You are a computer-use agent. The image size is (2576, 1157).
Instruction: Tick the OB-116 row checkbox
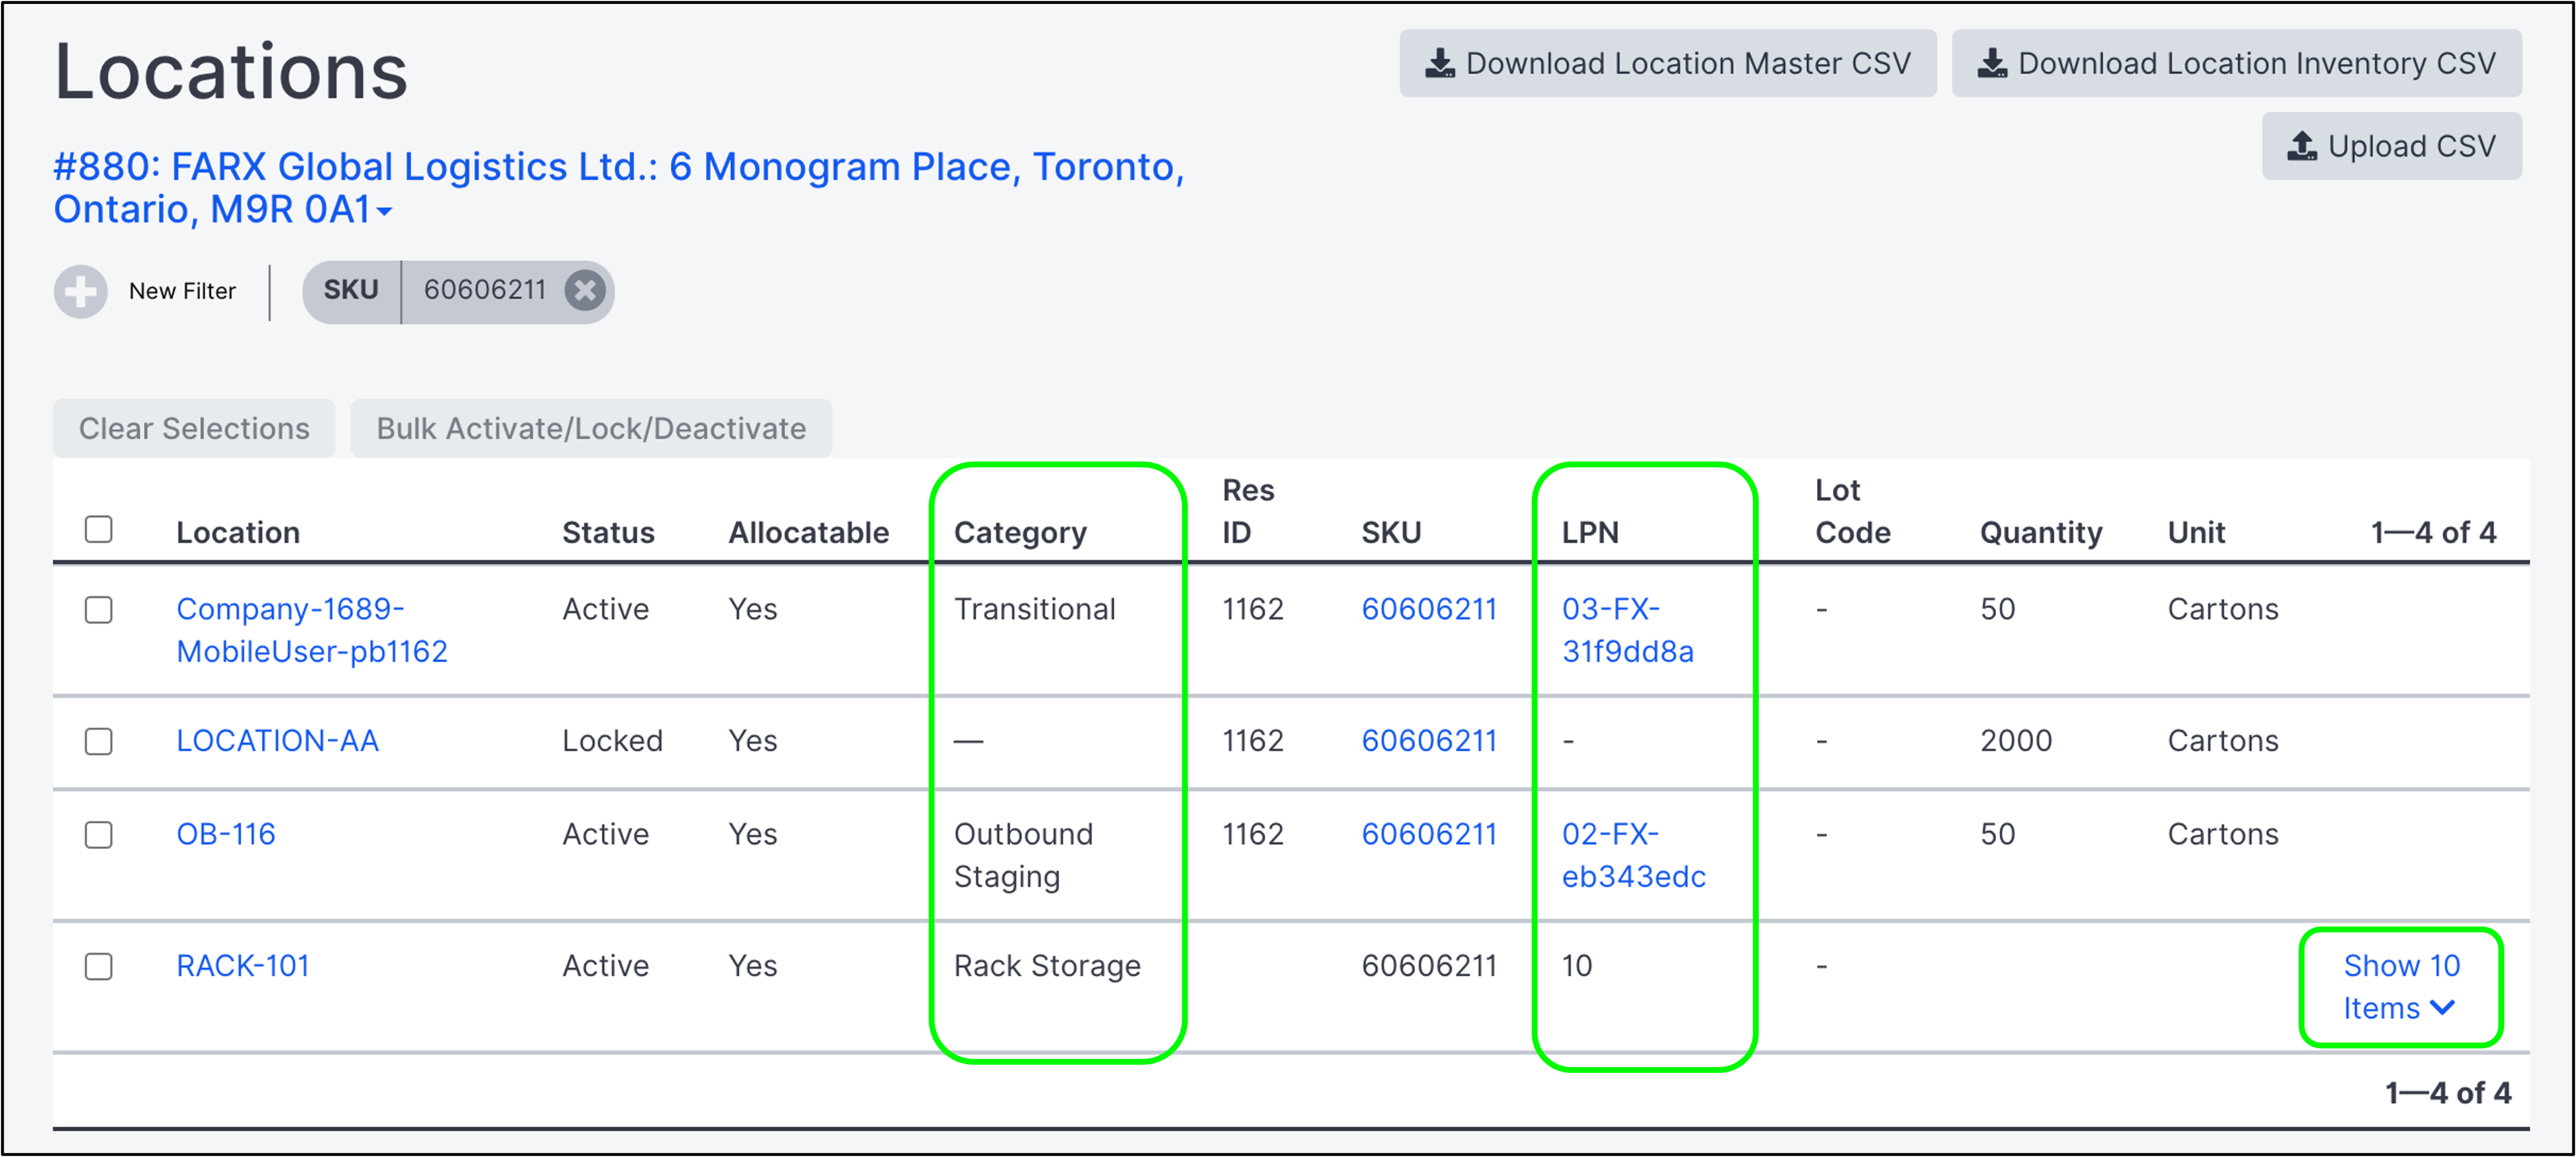click(x=98, y=834)
